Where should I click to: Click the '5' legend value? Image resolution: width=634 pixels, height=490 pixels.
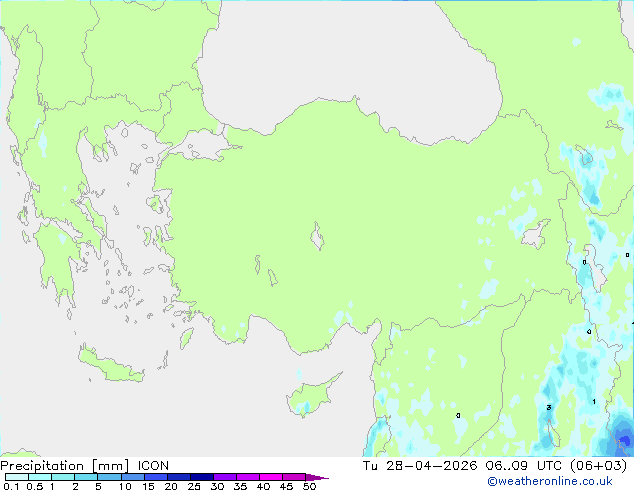98,486
